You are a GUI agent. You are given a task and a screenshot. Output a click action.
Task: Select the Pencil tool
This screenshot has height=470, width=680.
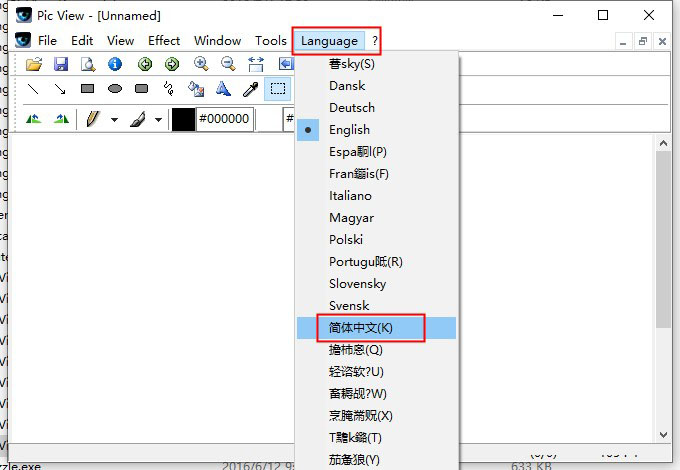[92, 119]
